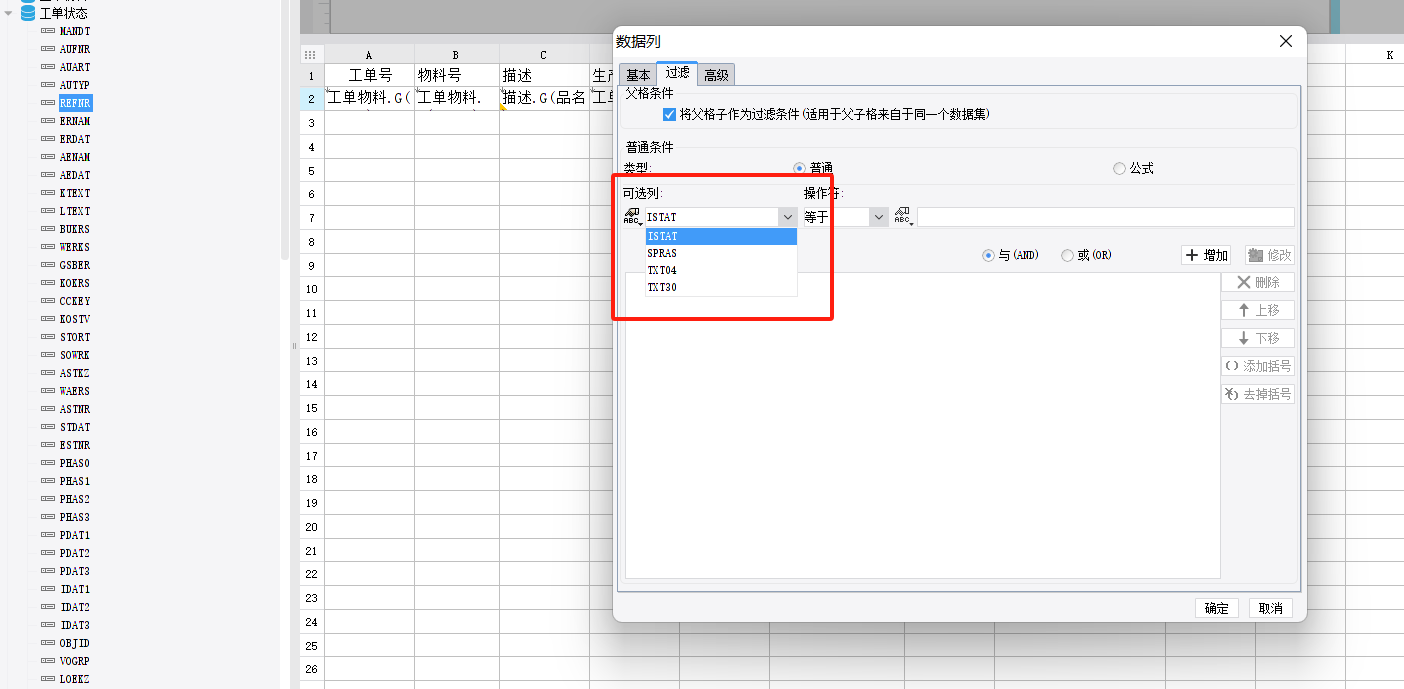Select the 普通 type radio button
Viewport: 1404px width, 689px height.
[x=799, y=169]
